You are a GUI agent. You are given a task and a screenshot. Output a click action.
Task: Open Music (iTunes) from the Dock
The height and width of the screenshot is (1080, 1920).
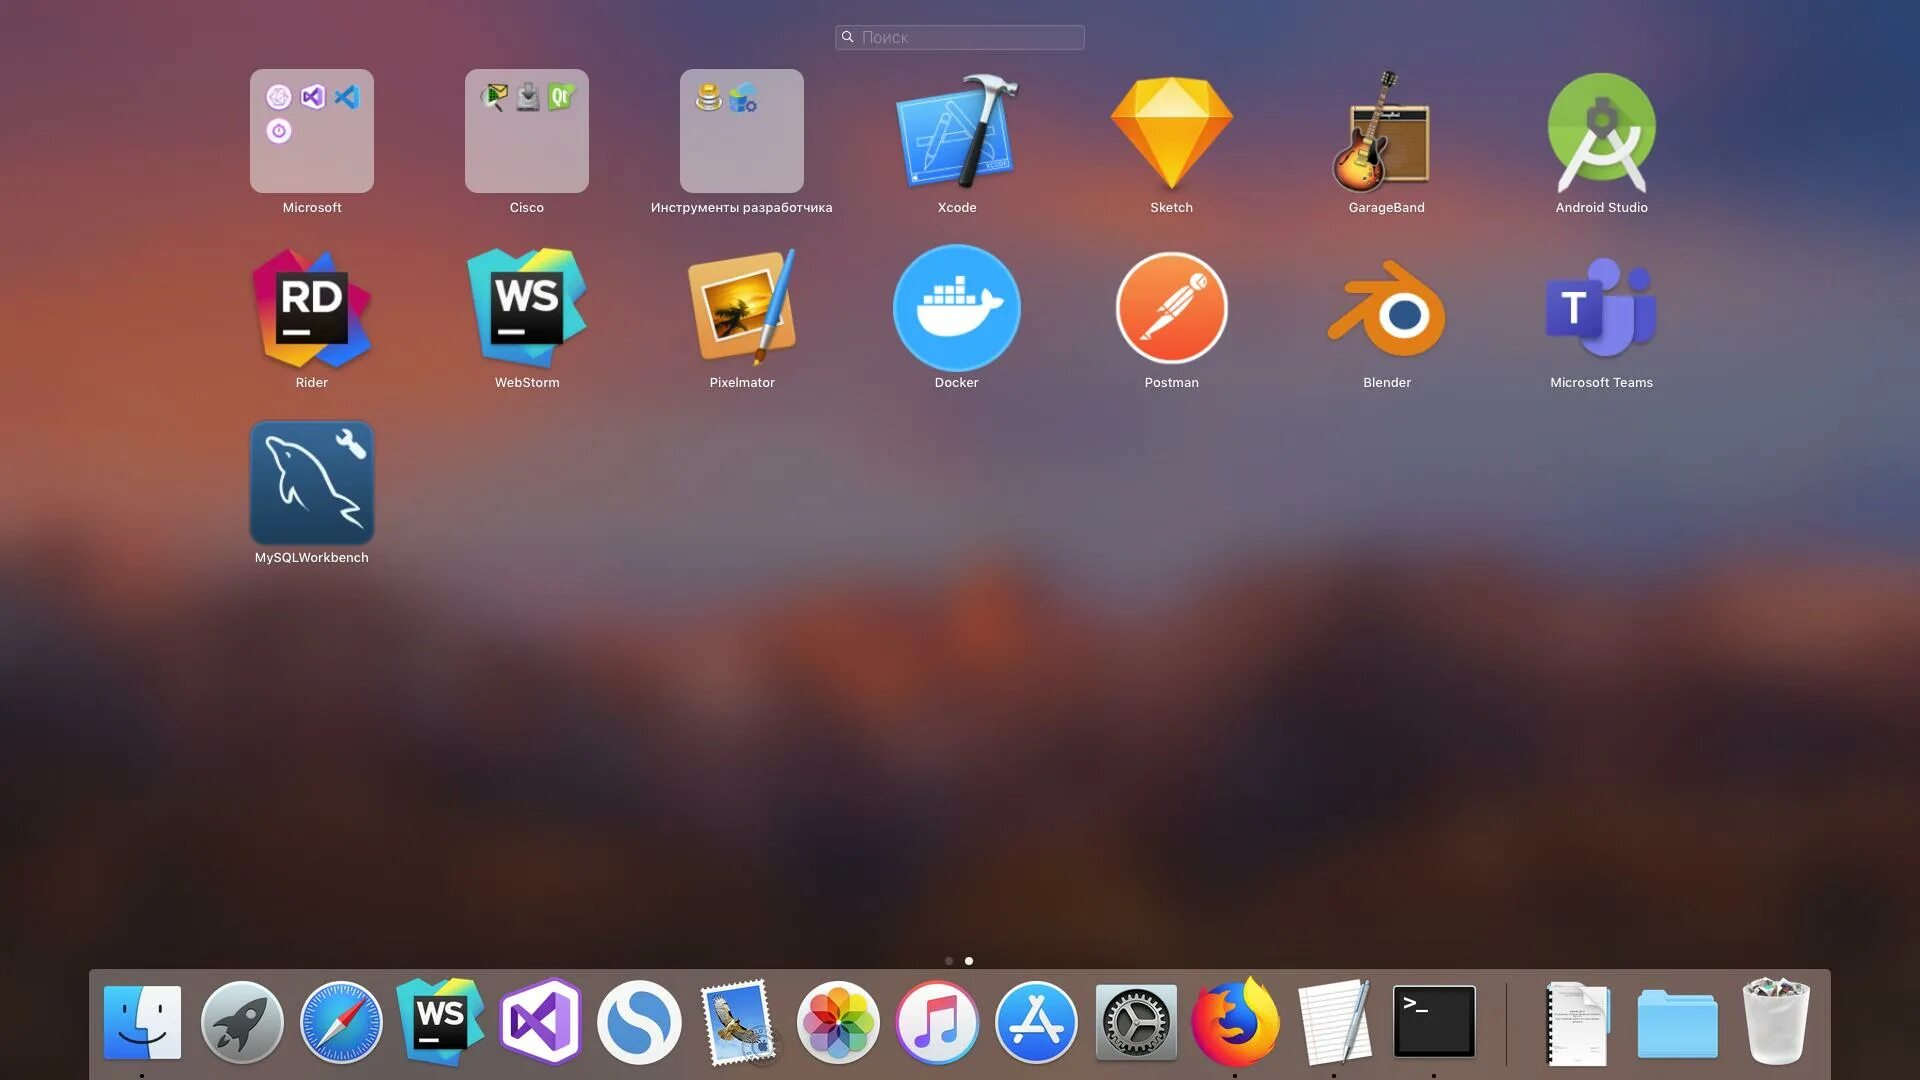[x=937, y=1022]
